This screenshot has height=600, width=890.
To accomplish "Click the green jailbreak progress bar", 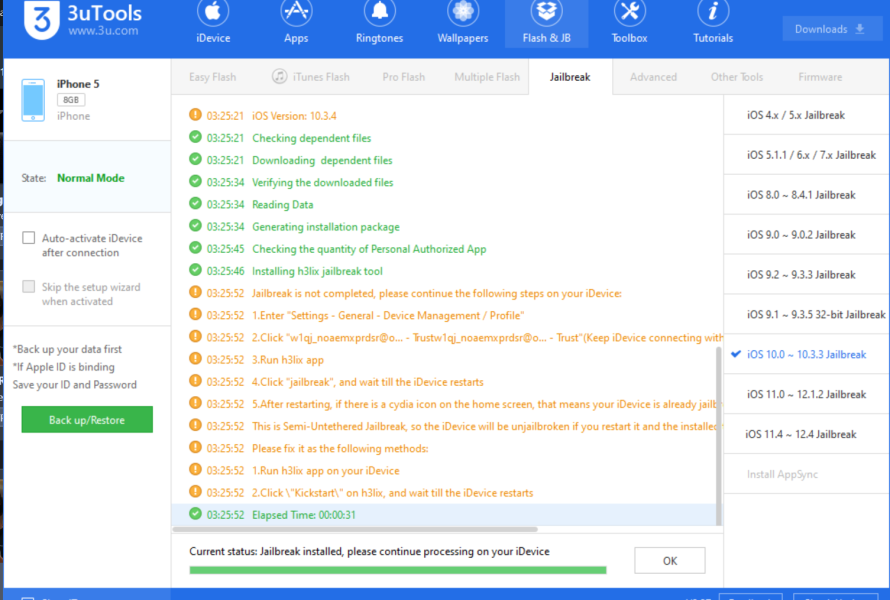I will coord(397,570).
